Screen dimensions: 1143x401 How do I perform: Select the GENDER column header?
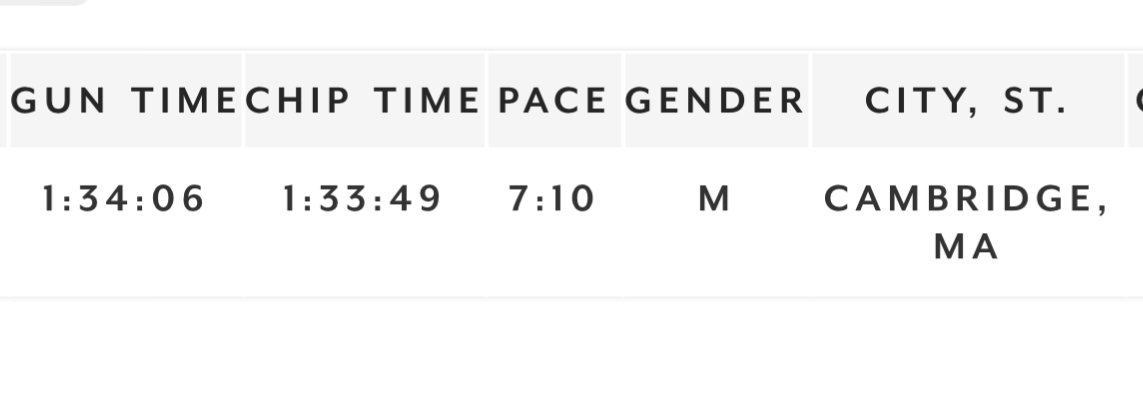click(x=716, y=101)
